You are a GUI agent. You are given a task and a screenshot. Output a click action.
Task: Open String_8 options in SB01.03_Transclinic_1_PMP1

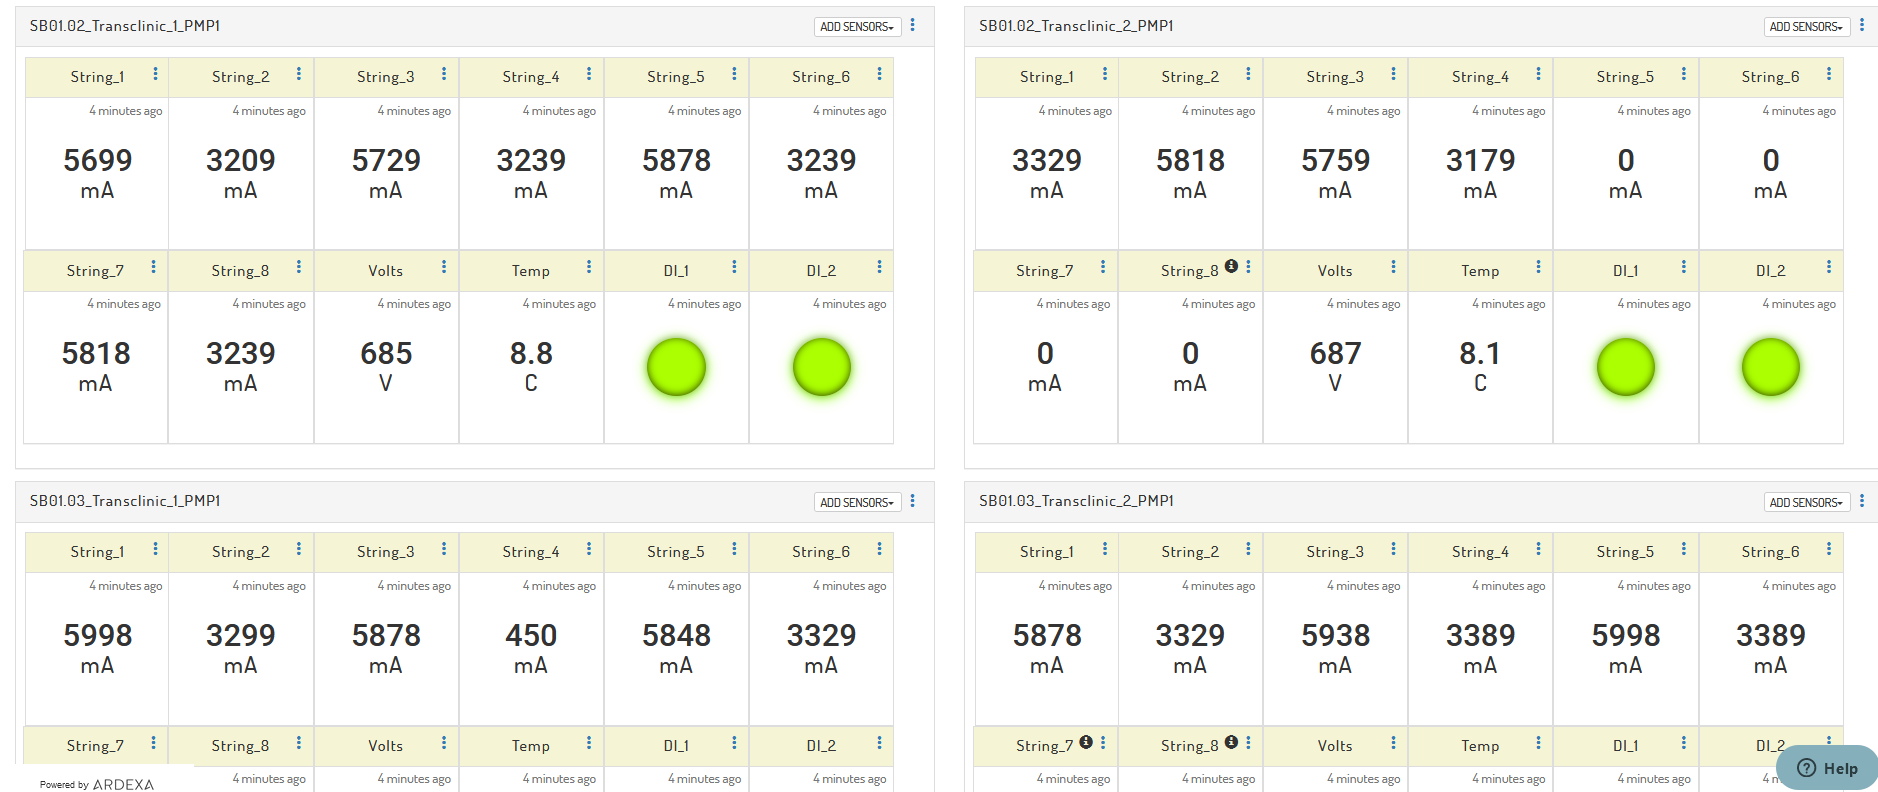click(298, 743)
